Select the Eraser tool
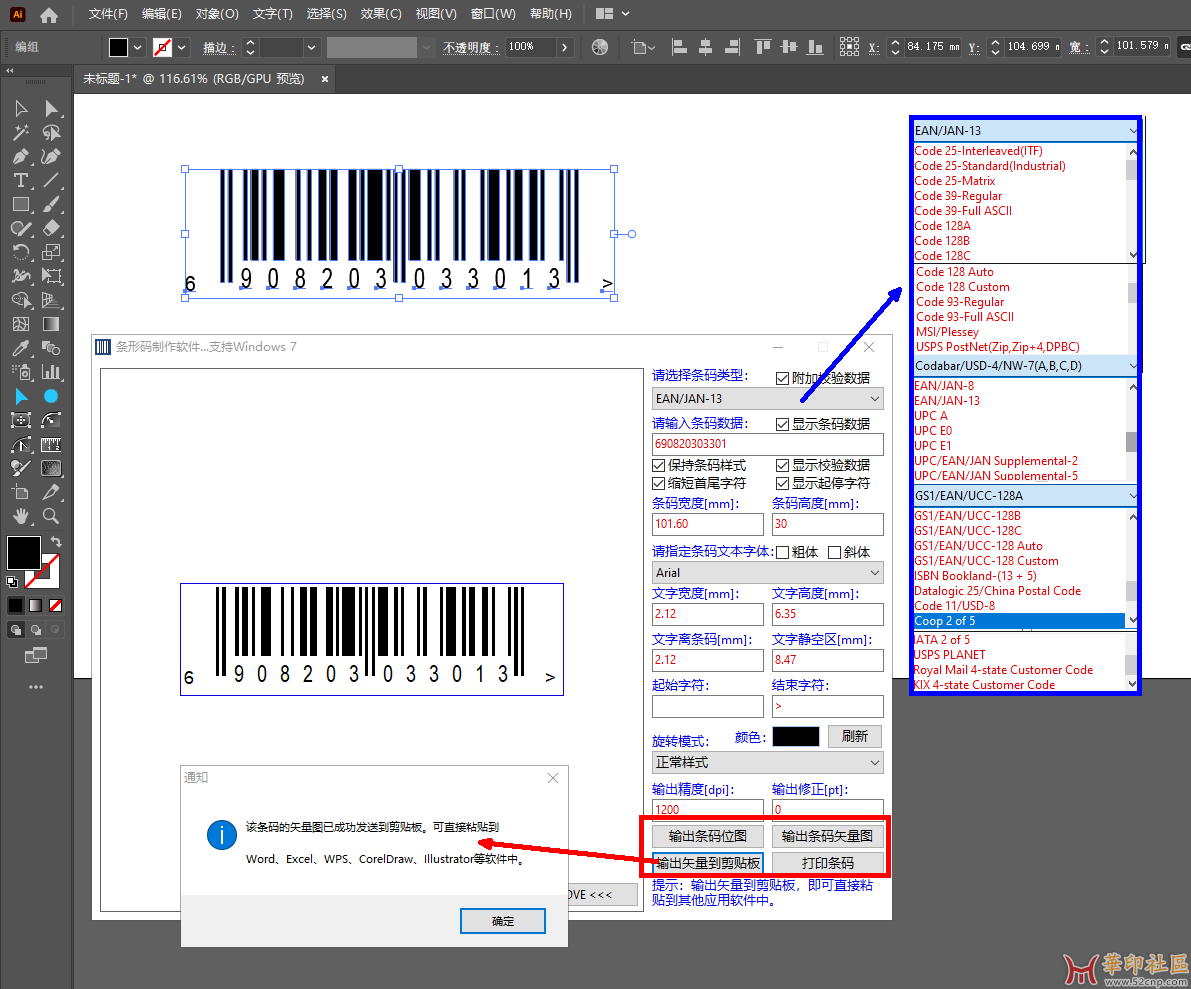The image size is (1191, 989). 51,228
